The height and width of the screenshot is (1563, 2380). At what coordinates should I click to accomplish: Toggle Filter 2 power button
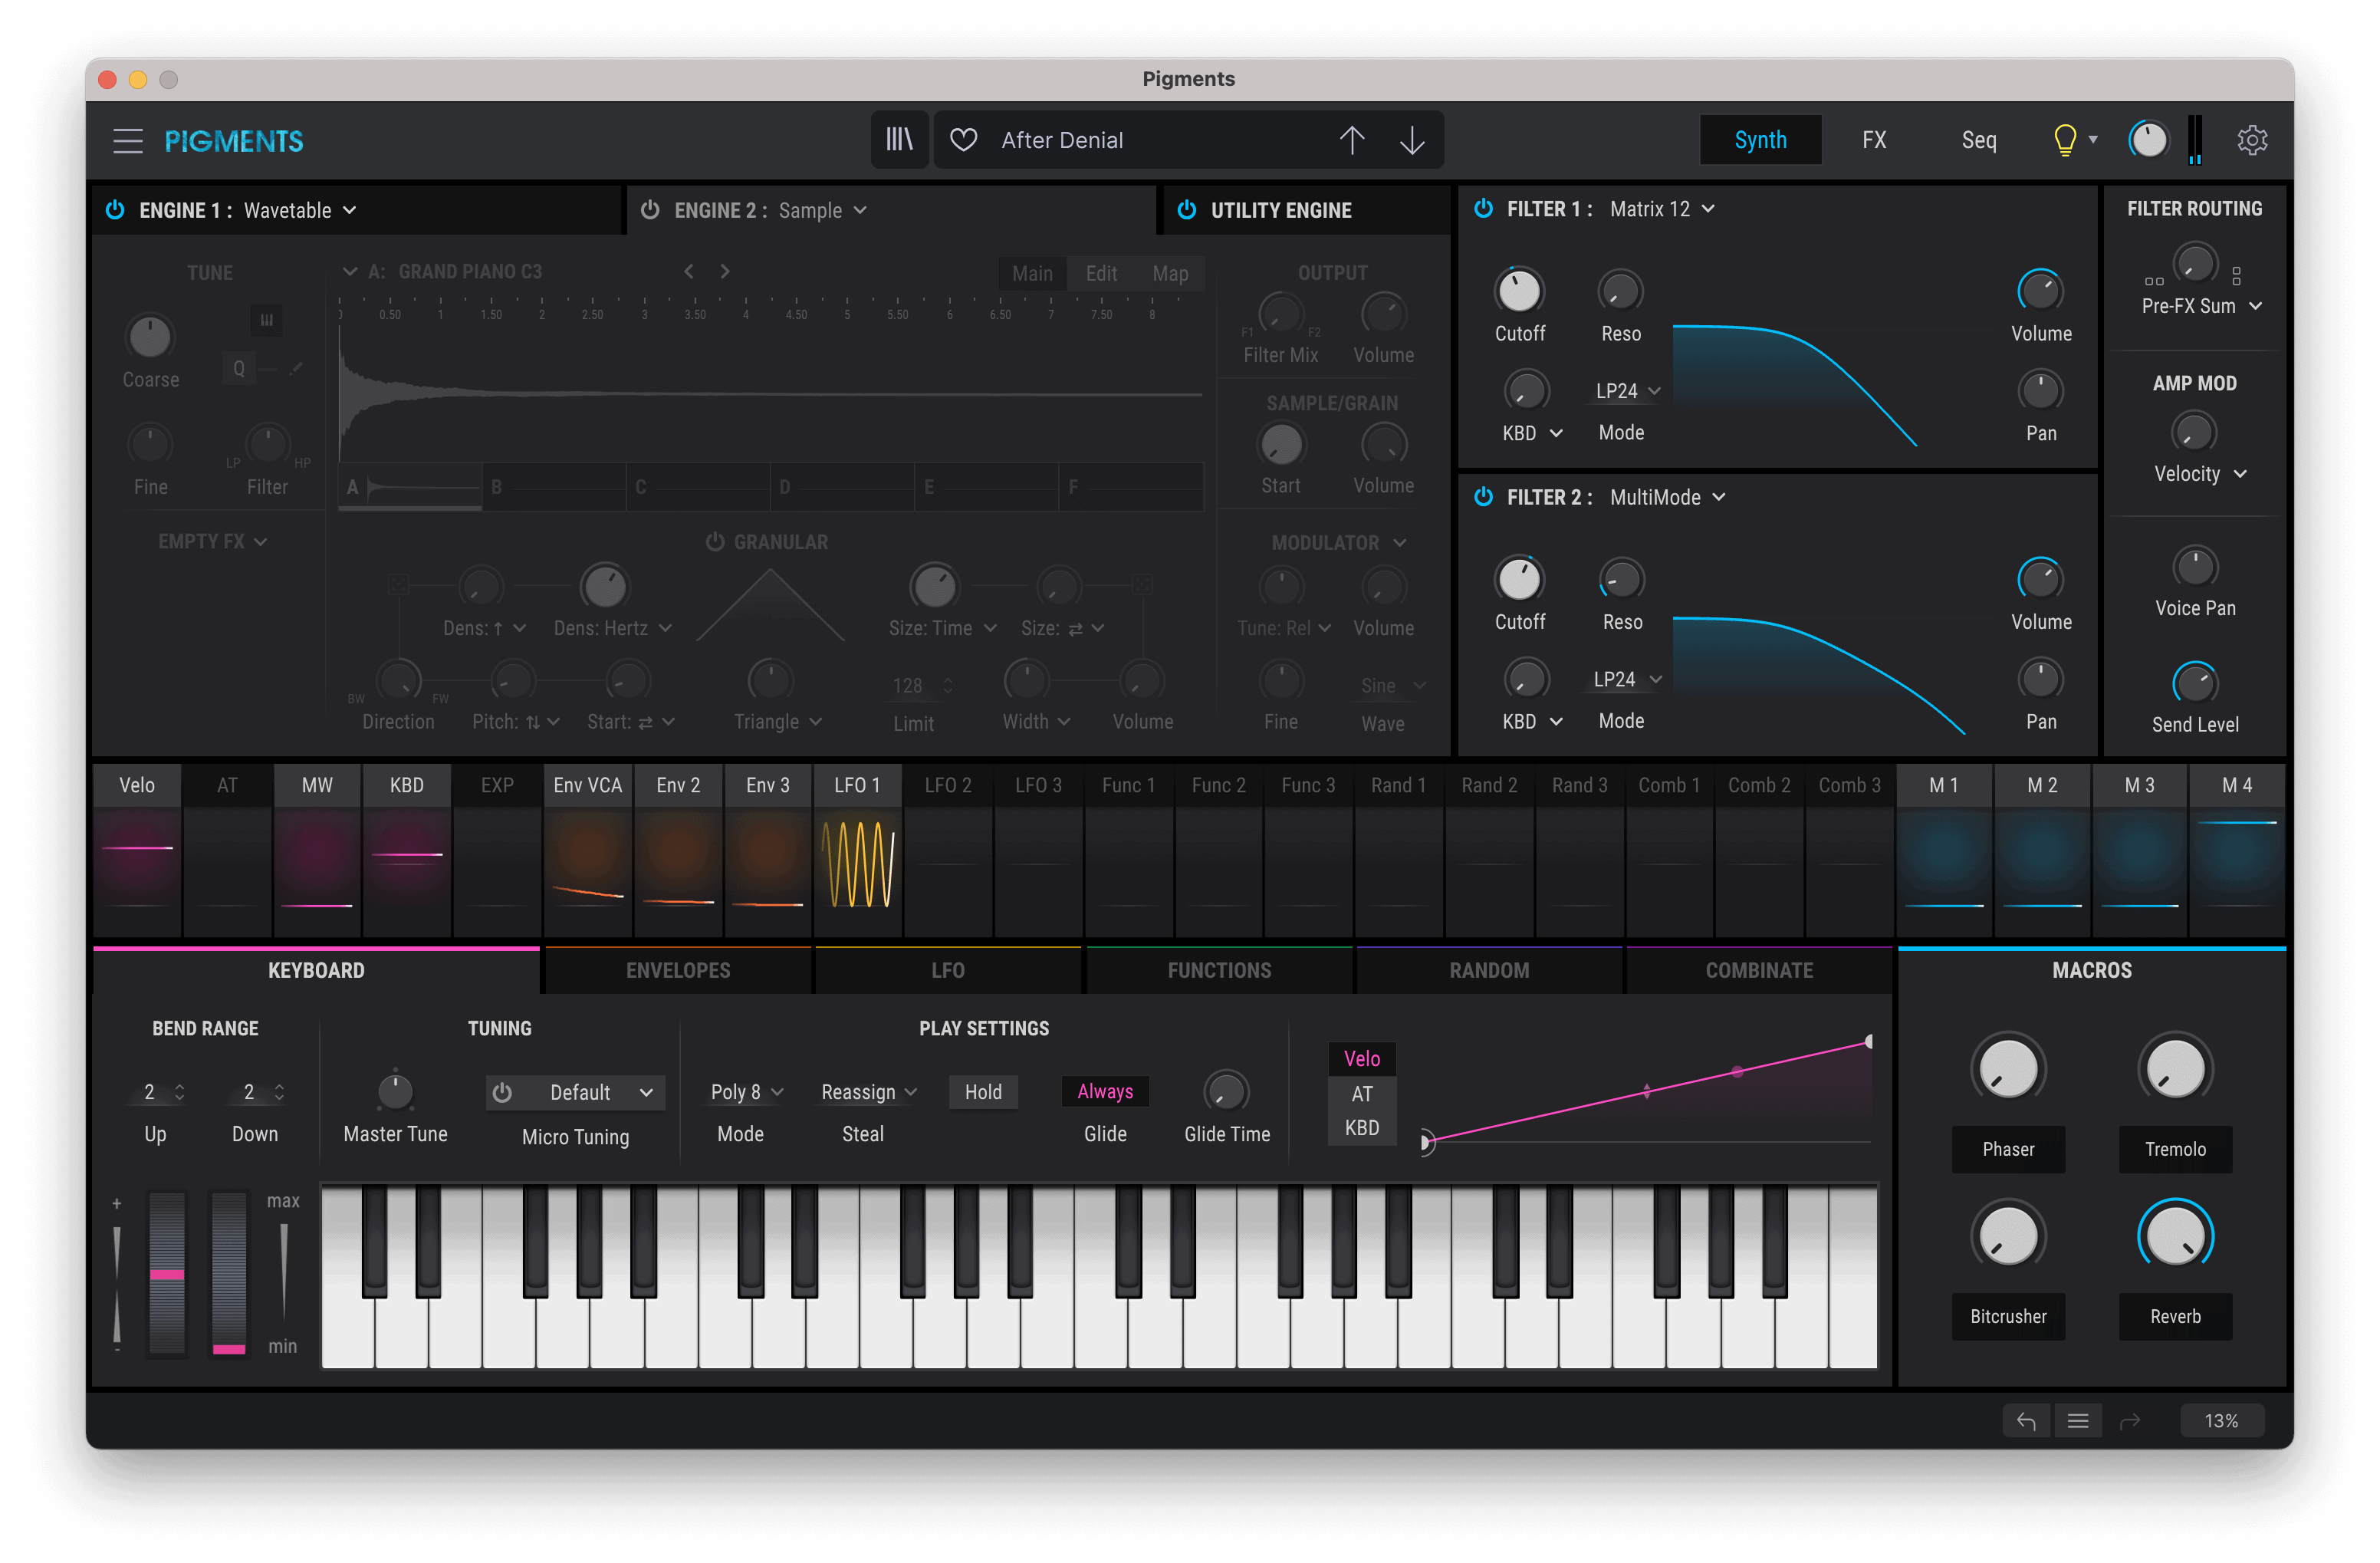pyautogui.click(x=1483, y=497)
